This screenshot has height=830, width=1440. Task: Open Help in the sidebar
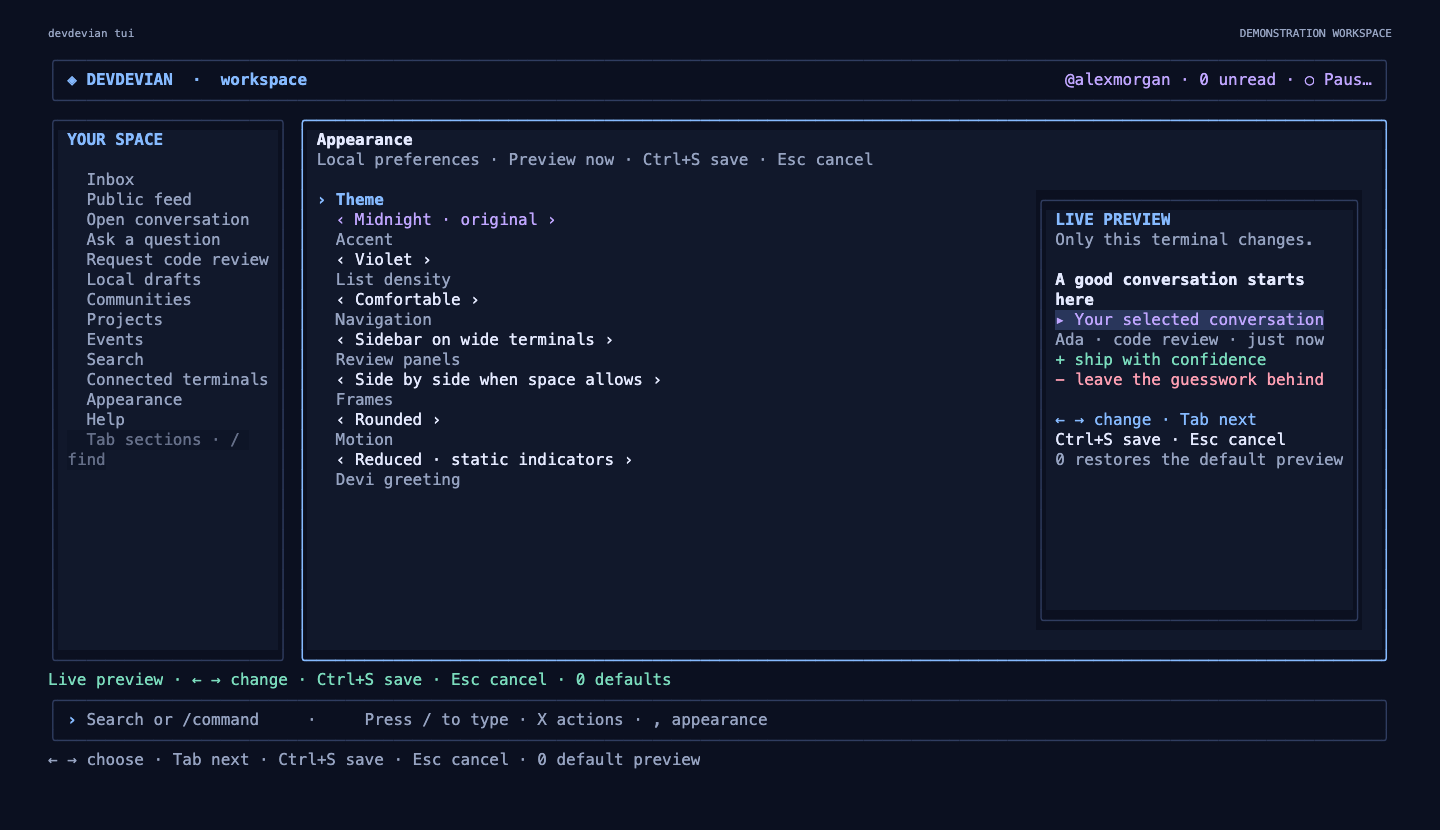pyautogui.click(x=105, y=420)
